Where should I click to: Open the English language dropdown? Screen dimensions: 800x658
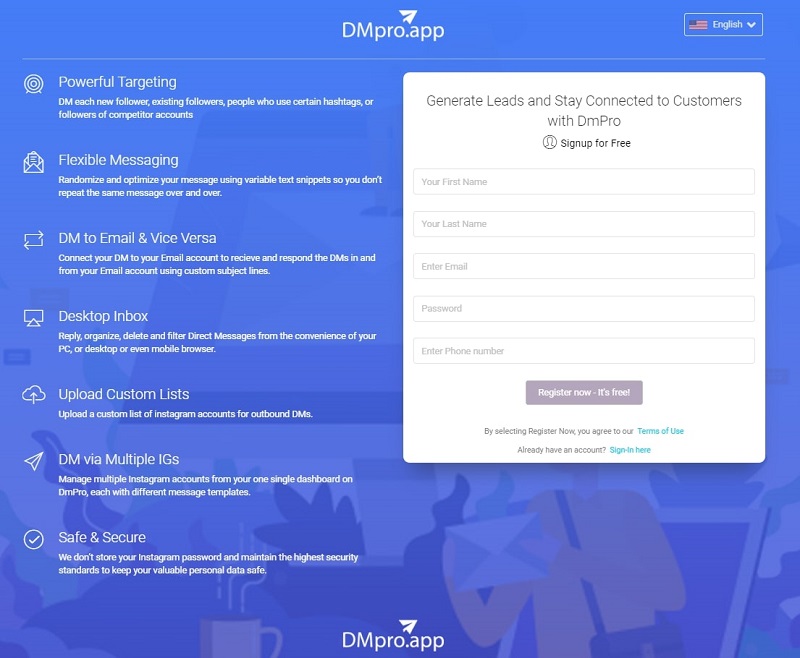pyautogui.click(x=723, y=24)
